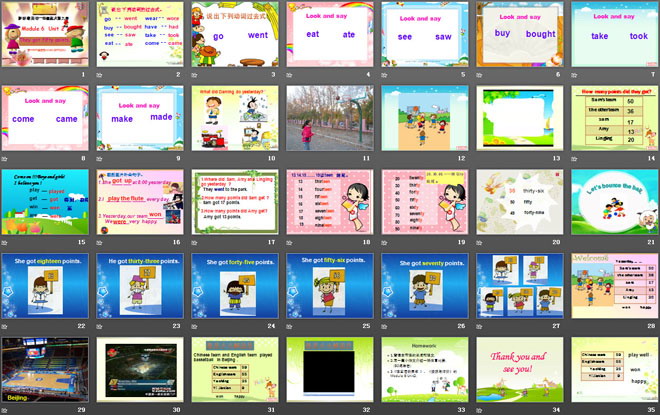This screenshot has height=415, width=660.
Task: Select slide 12 cartoon kids playing basketball
Action: pyautogui.click(x=425, y=118)
